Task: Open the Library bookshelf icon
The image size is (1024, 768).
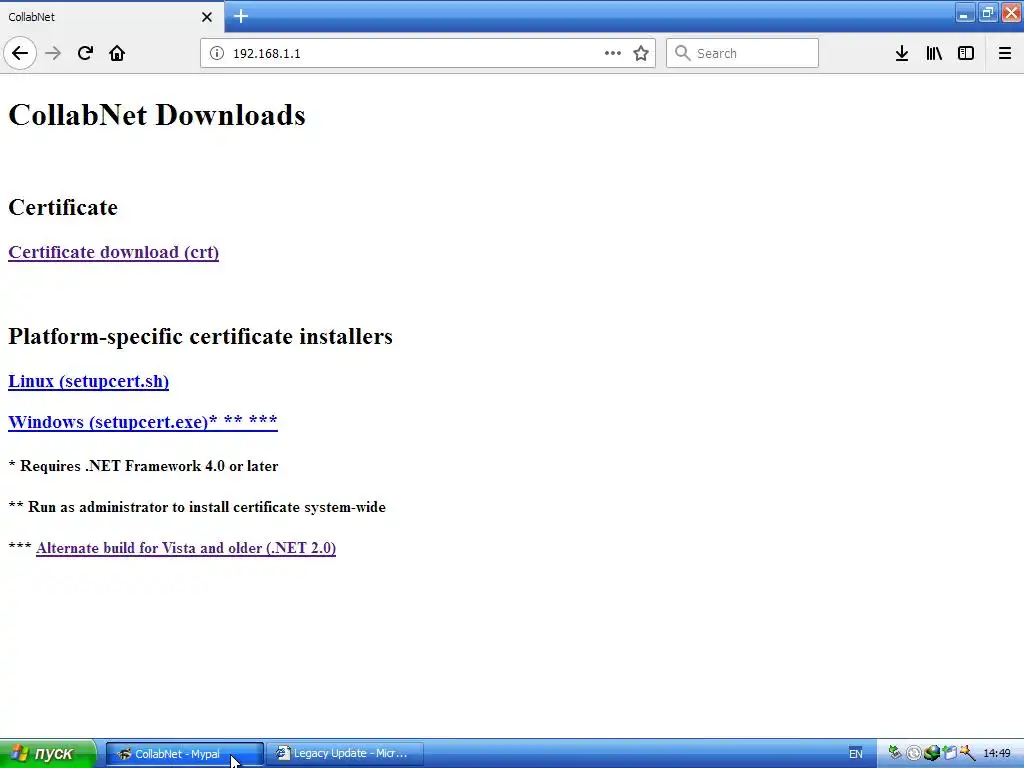Action: [x=934, y=53]
